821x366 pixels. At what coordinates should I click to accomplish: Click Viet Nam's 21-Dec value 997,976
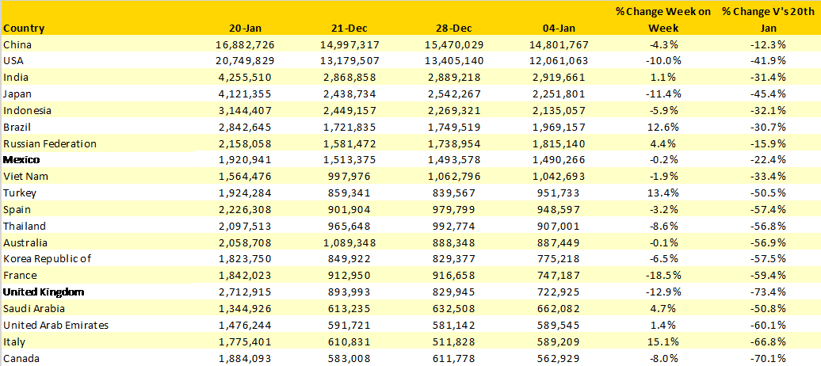(x=349, y=176)
